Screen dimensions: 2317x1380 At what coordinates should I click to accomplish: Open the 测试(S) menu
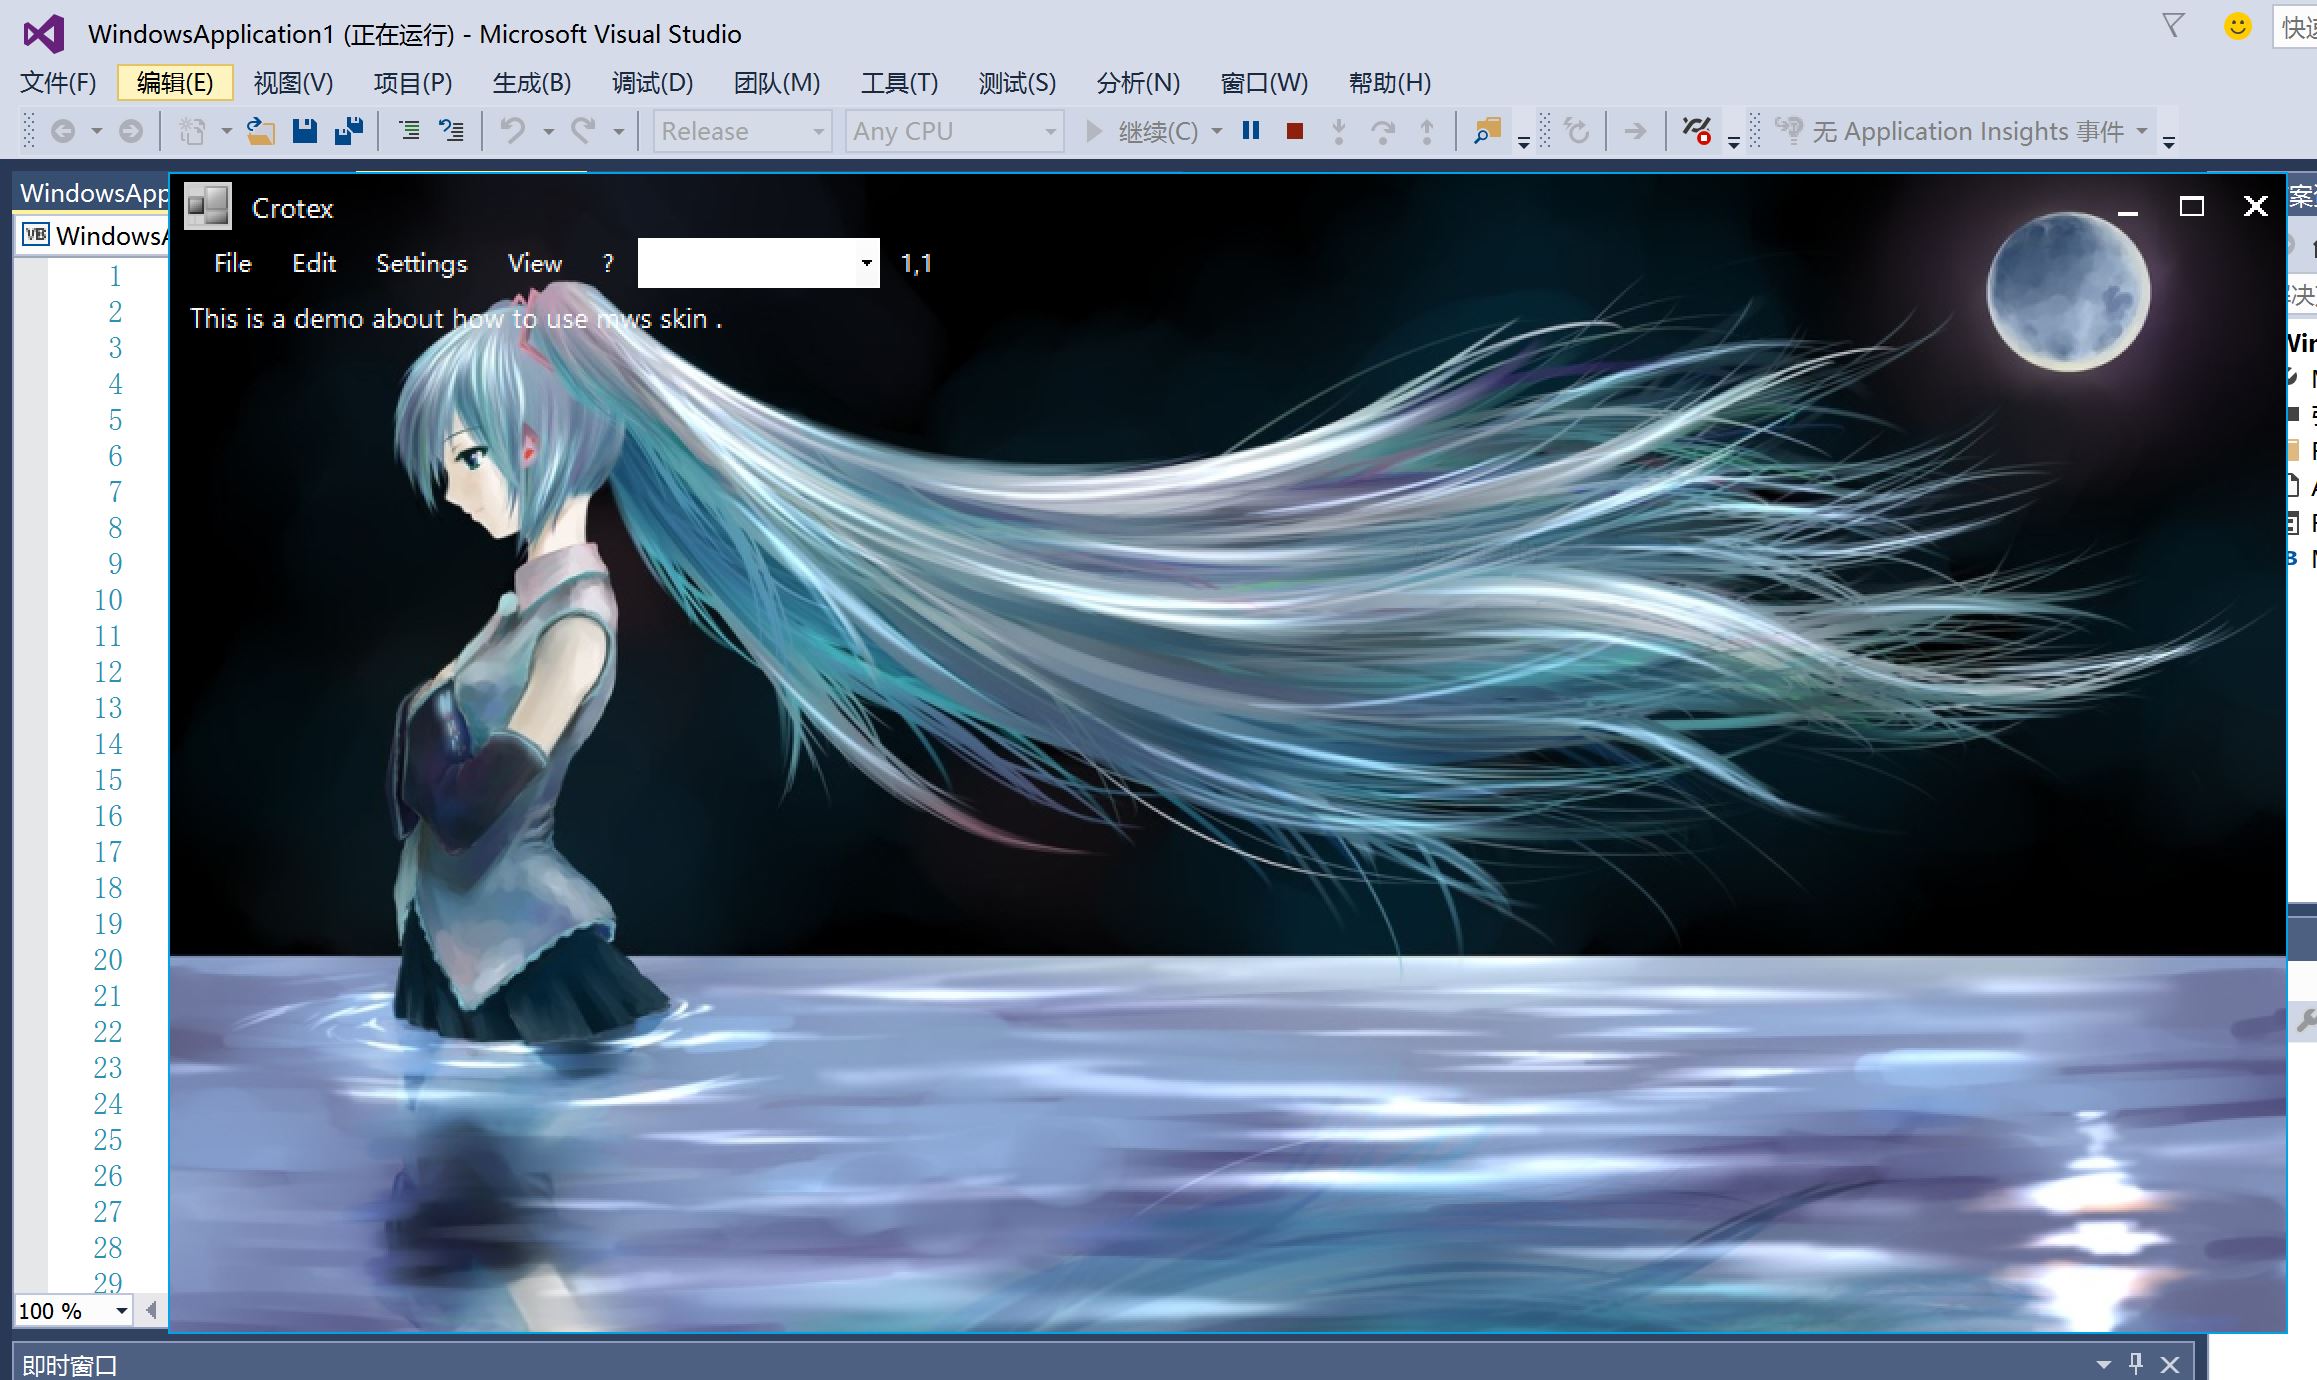(x=1017, y=82)
